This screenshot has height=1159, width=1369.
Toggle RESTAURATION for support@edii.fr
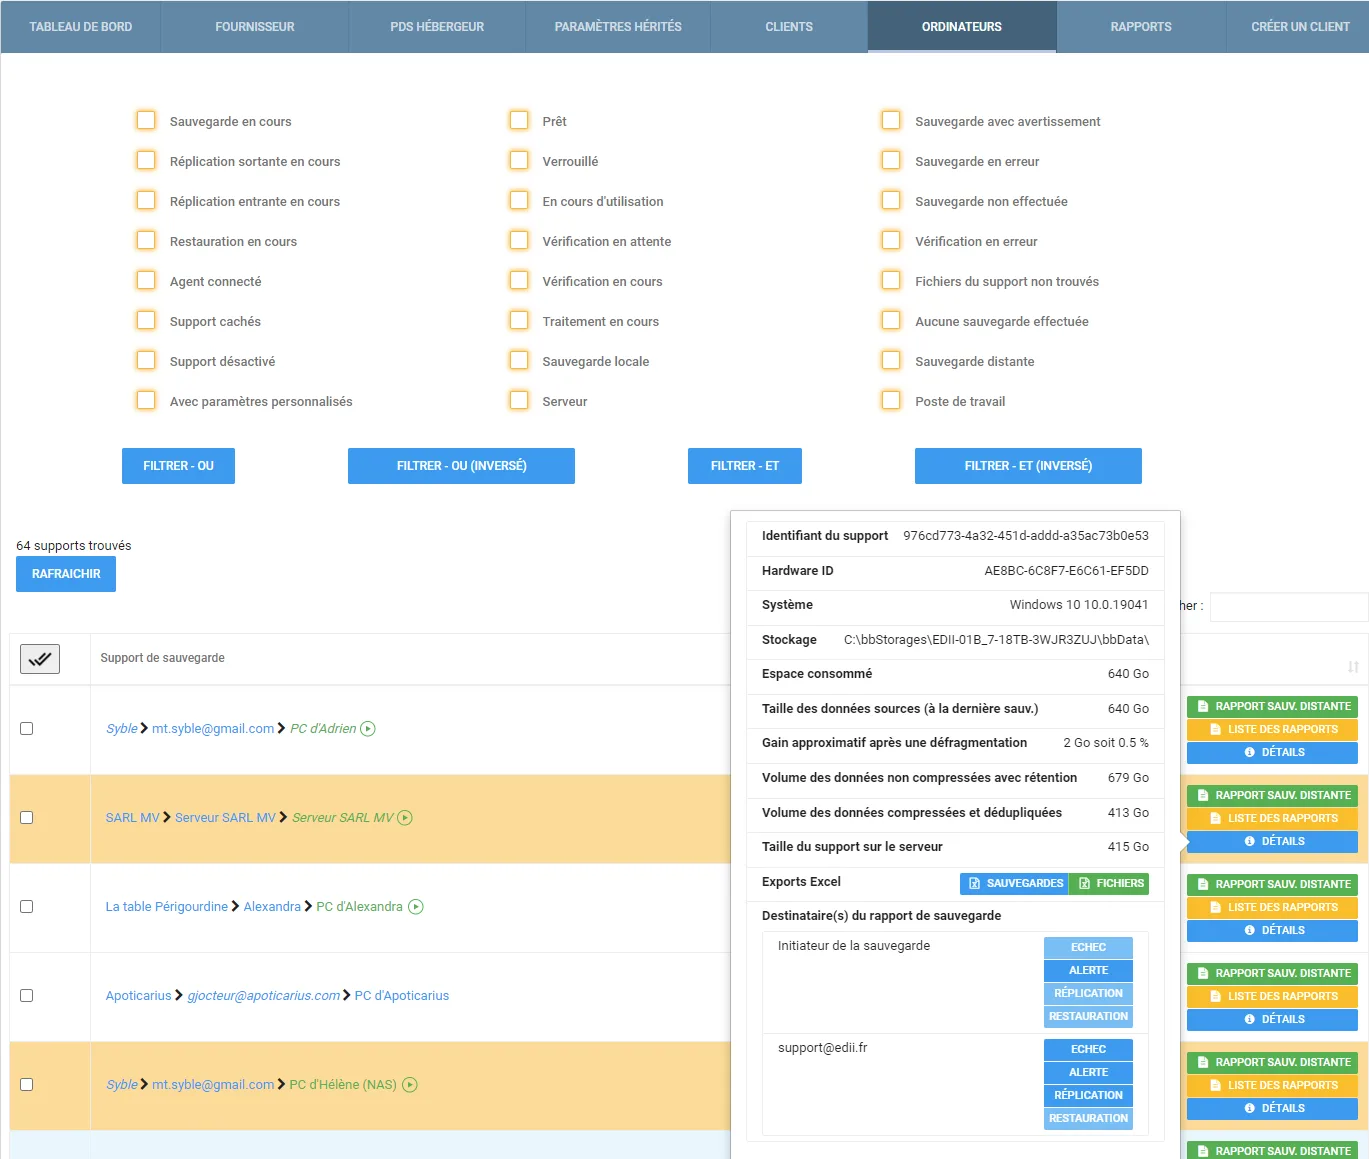click(1088, 1119)
